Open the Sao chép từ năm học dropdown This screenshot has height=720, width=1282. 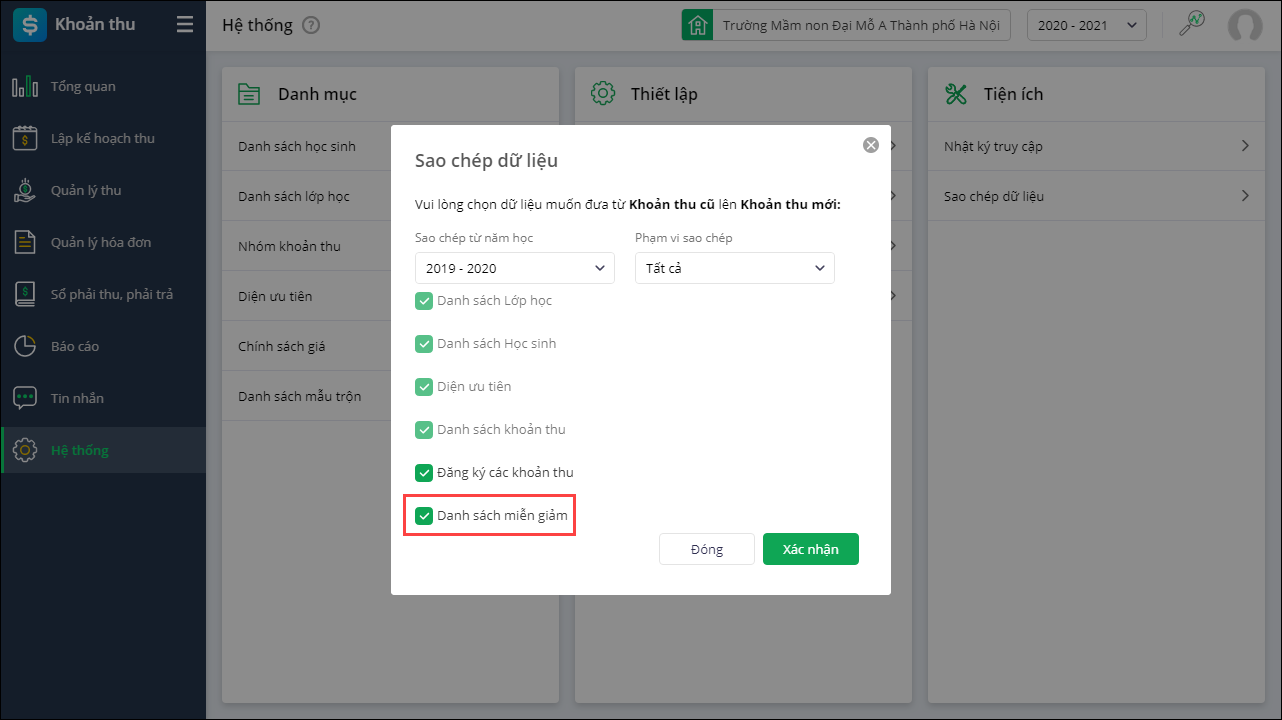515,268
